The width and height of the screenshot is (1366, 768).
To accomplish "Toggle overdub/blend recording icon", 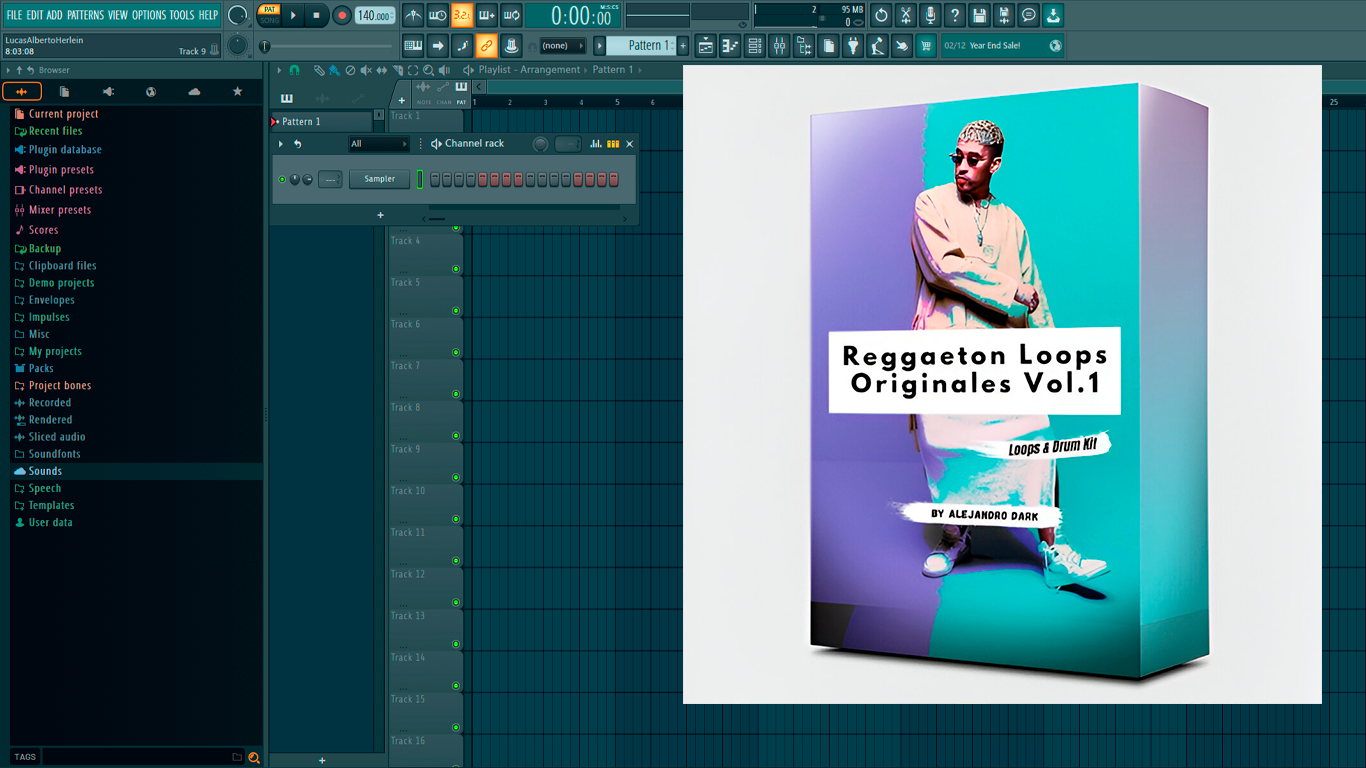I will tap(487, 15).
